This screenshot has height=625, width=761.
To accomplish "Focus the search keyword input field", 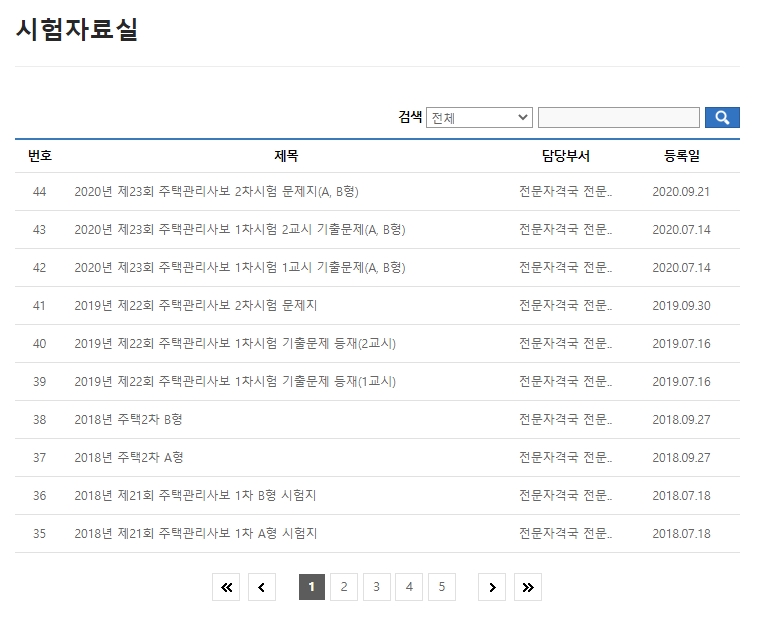I will pyautogui.click(x=619, y=117).
